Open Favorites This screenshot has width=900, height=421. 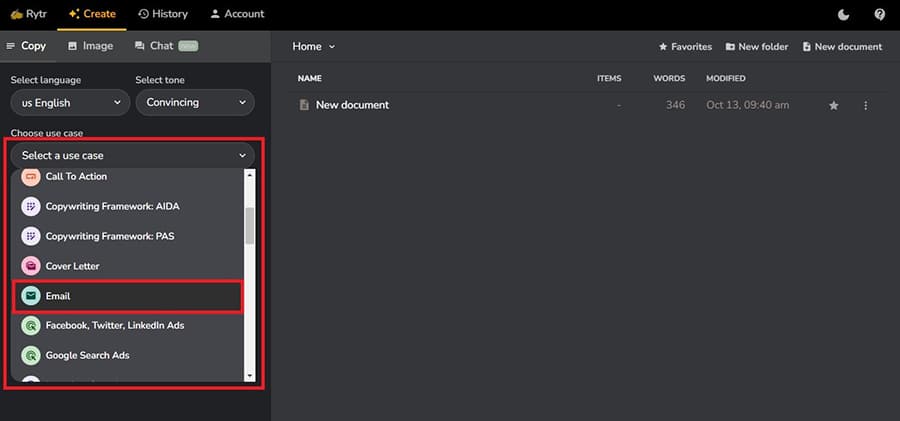coord(685,47)
